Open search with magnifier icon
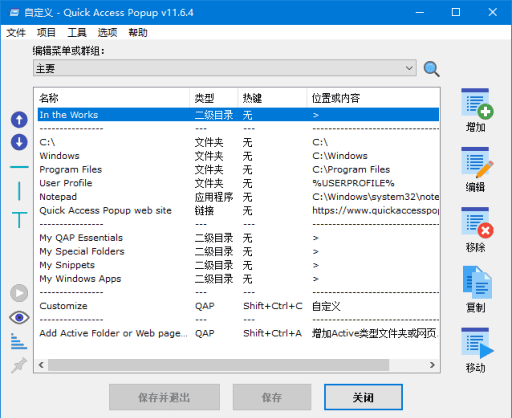This screenshot has width=512, height=418. coord(431,69)
